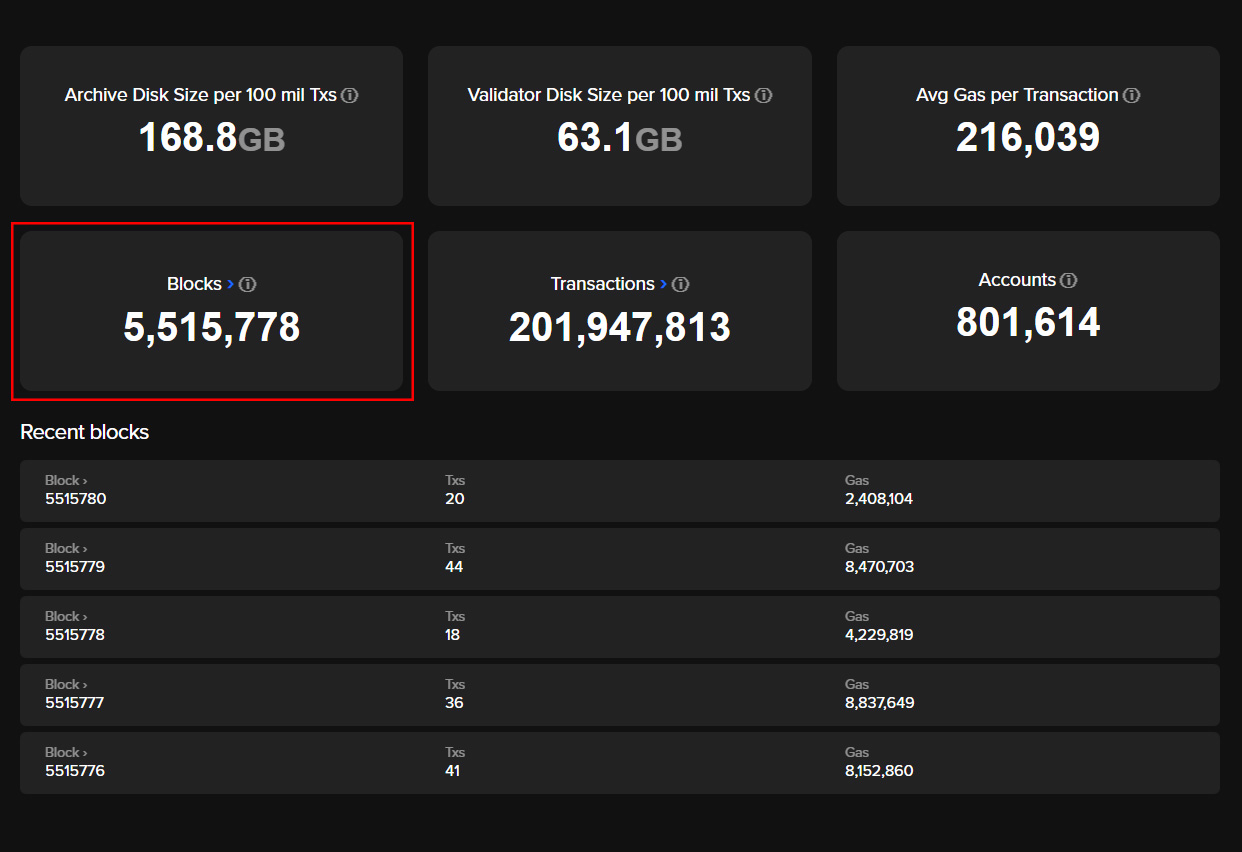Click the info icon beside Transactions
Viewport: 1242px width, 852px height.
click(681, 283)
